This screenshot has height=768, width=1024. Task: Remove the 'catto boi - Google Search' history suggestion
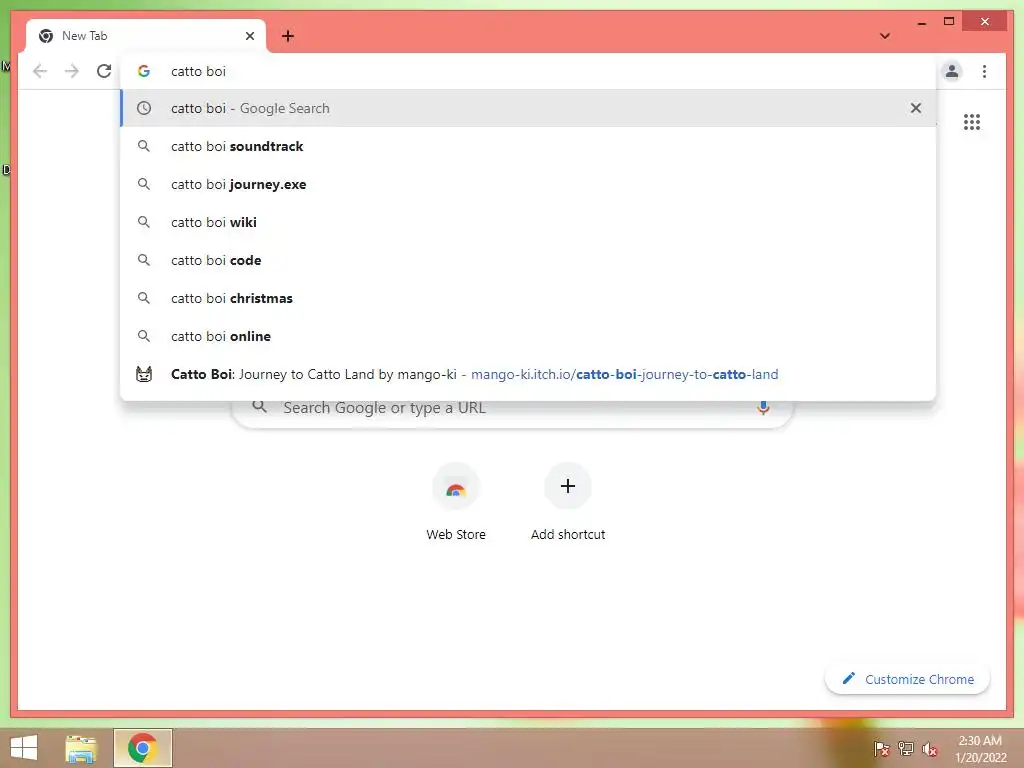tap(916, 108)
